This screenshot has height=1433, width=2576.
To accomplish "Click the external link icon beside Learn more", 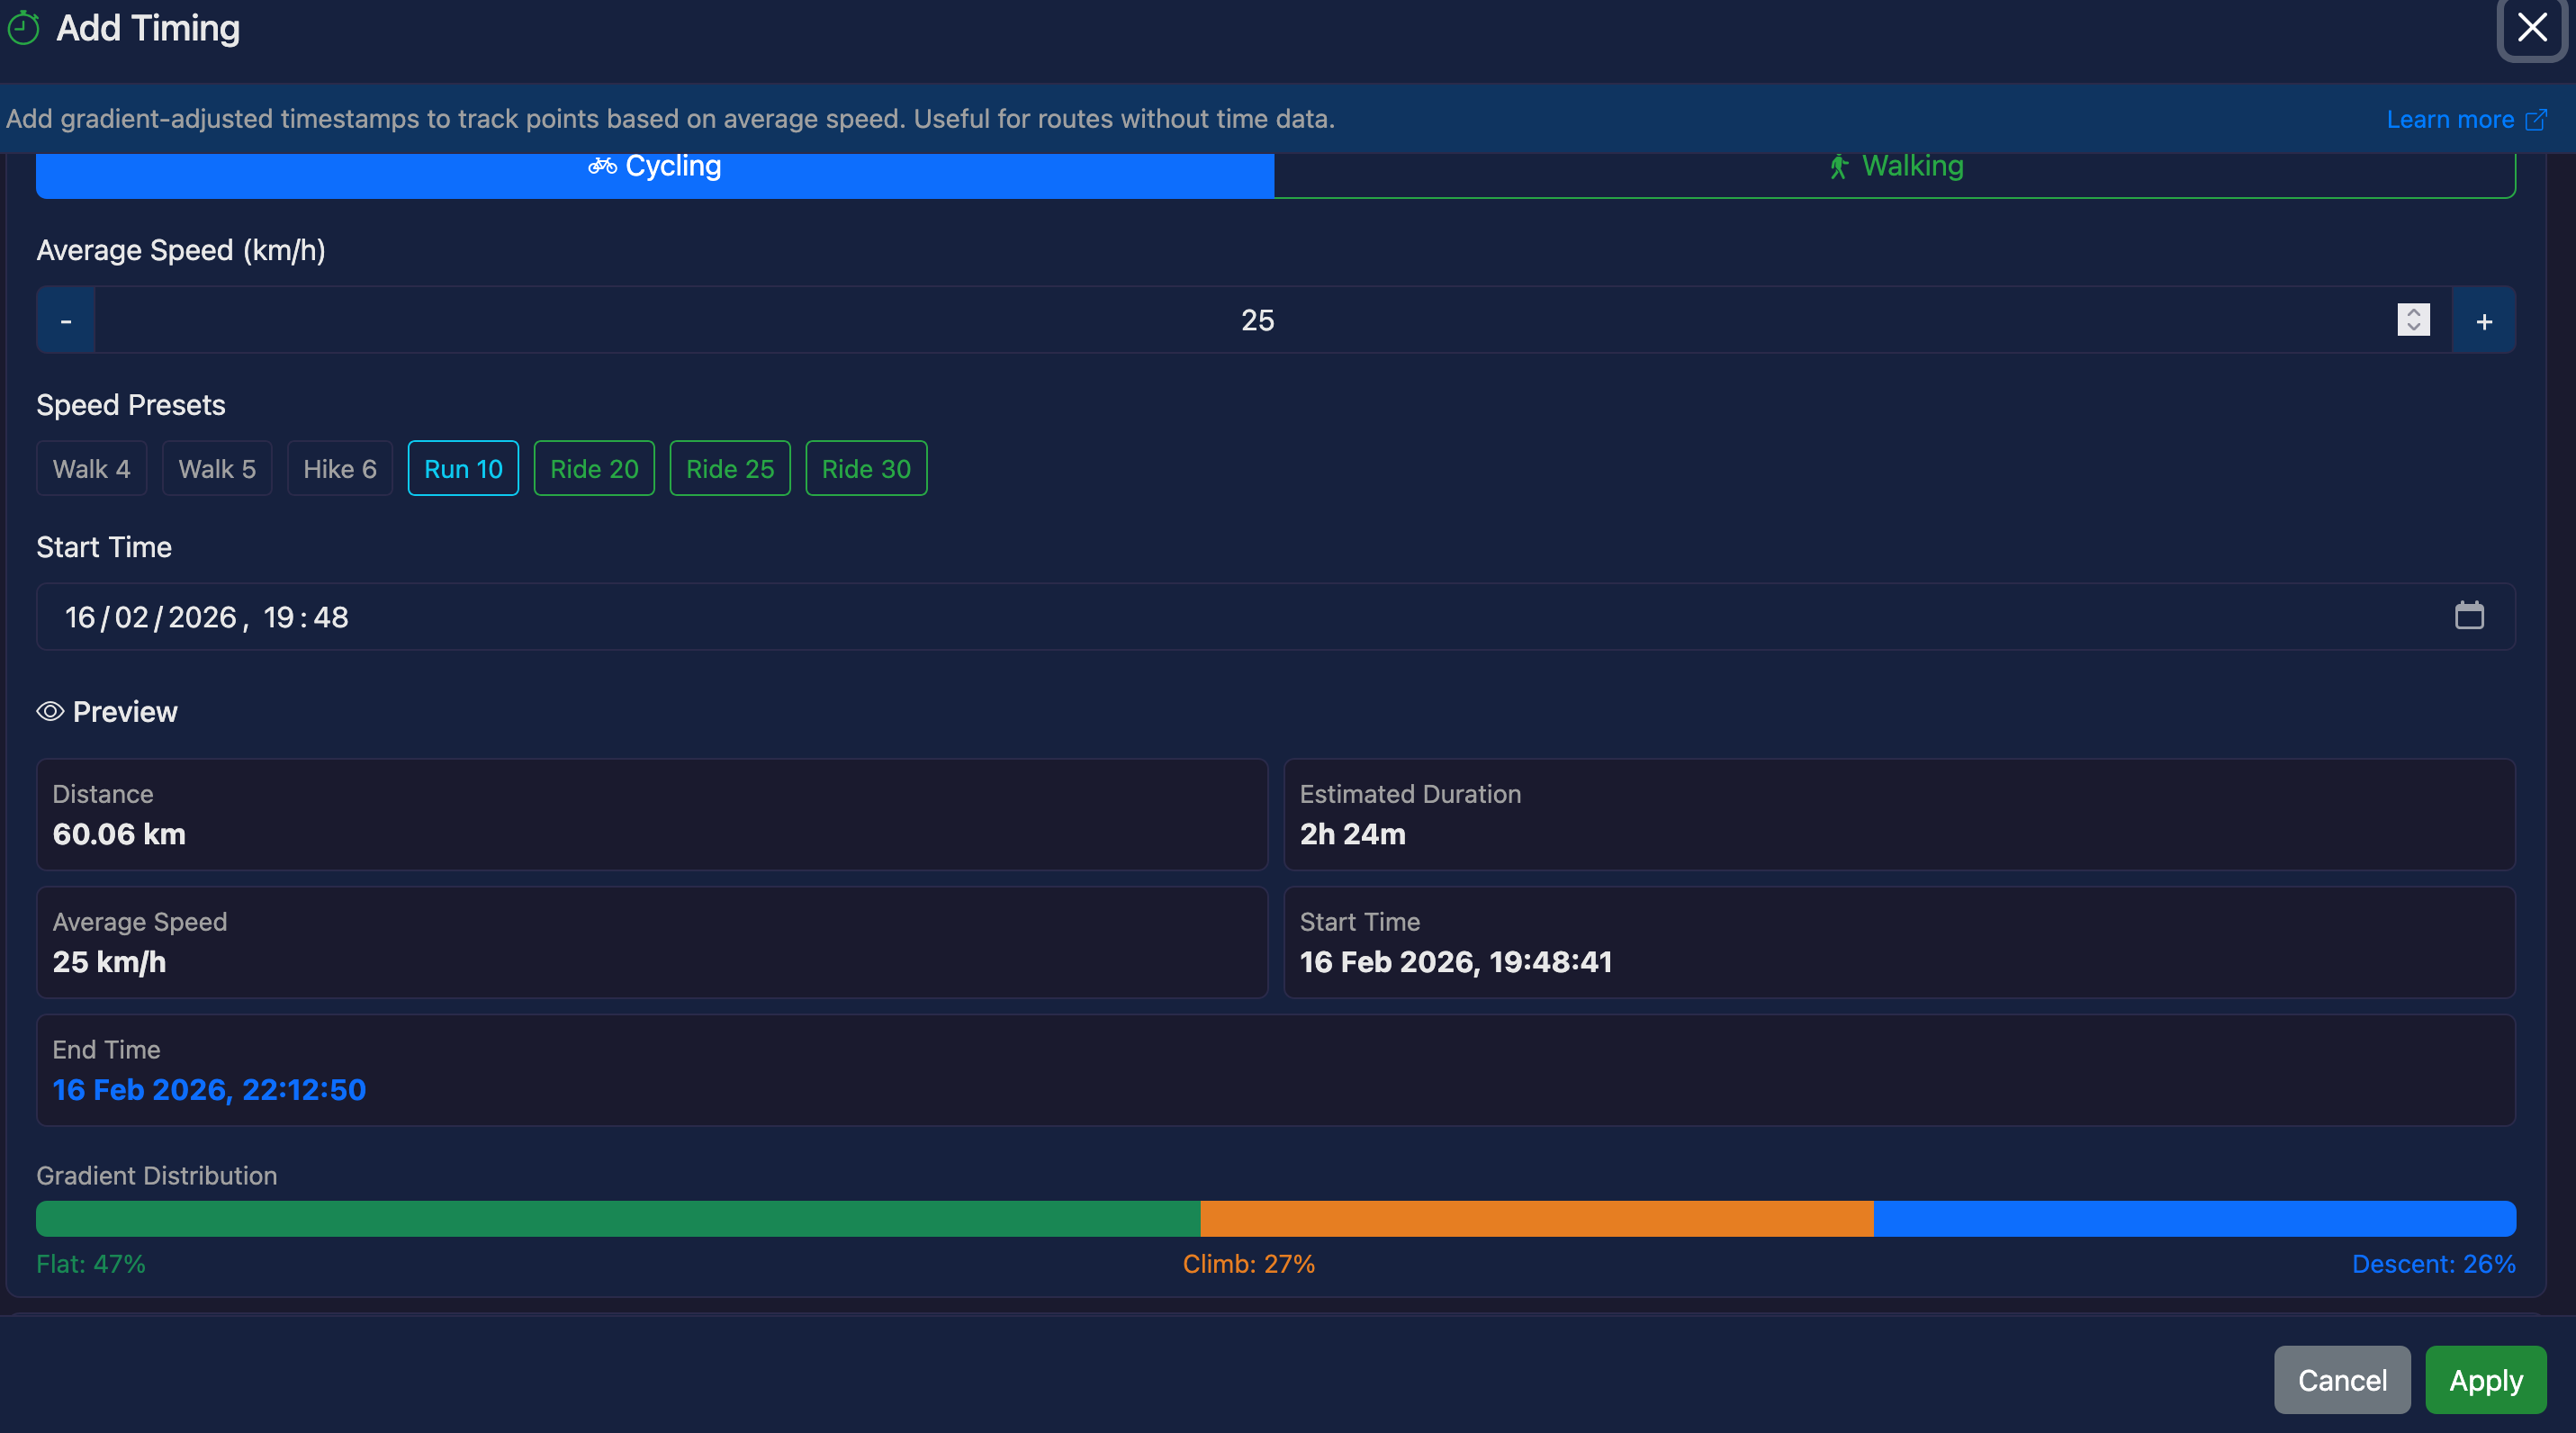I will [x=2539, y=119].
